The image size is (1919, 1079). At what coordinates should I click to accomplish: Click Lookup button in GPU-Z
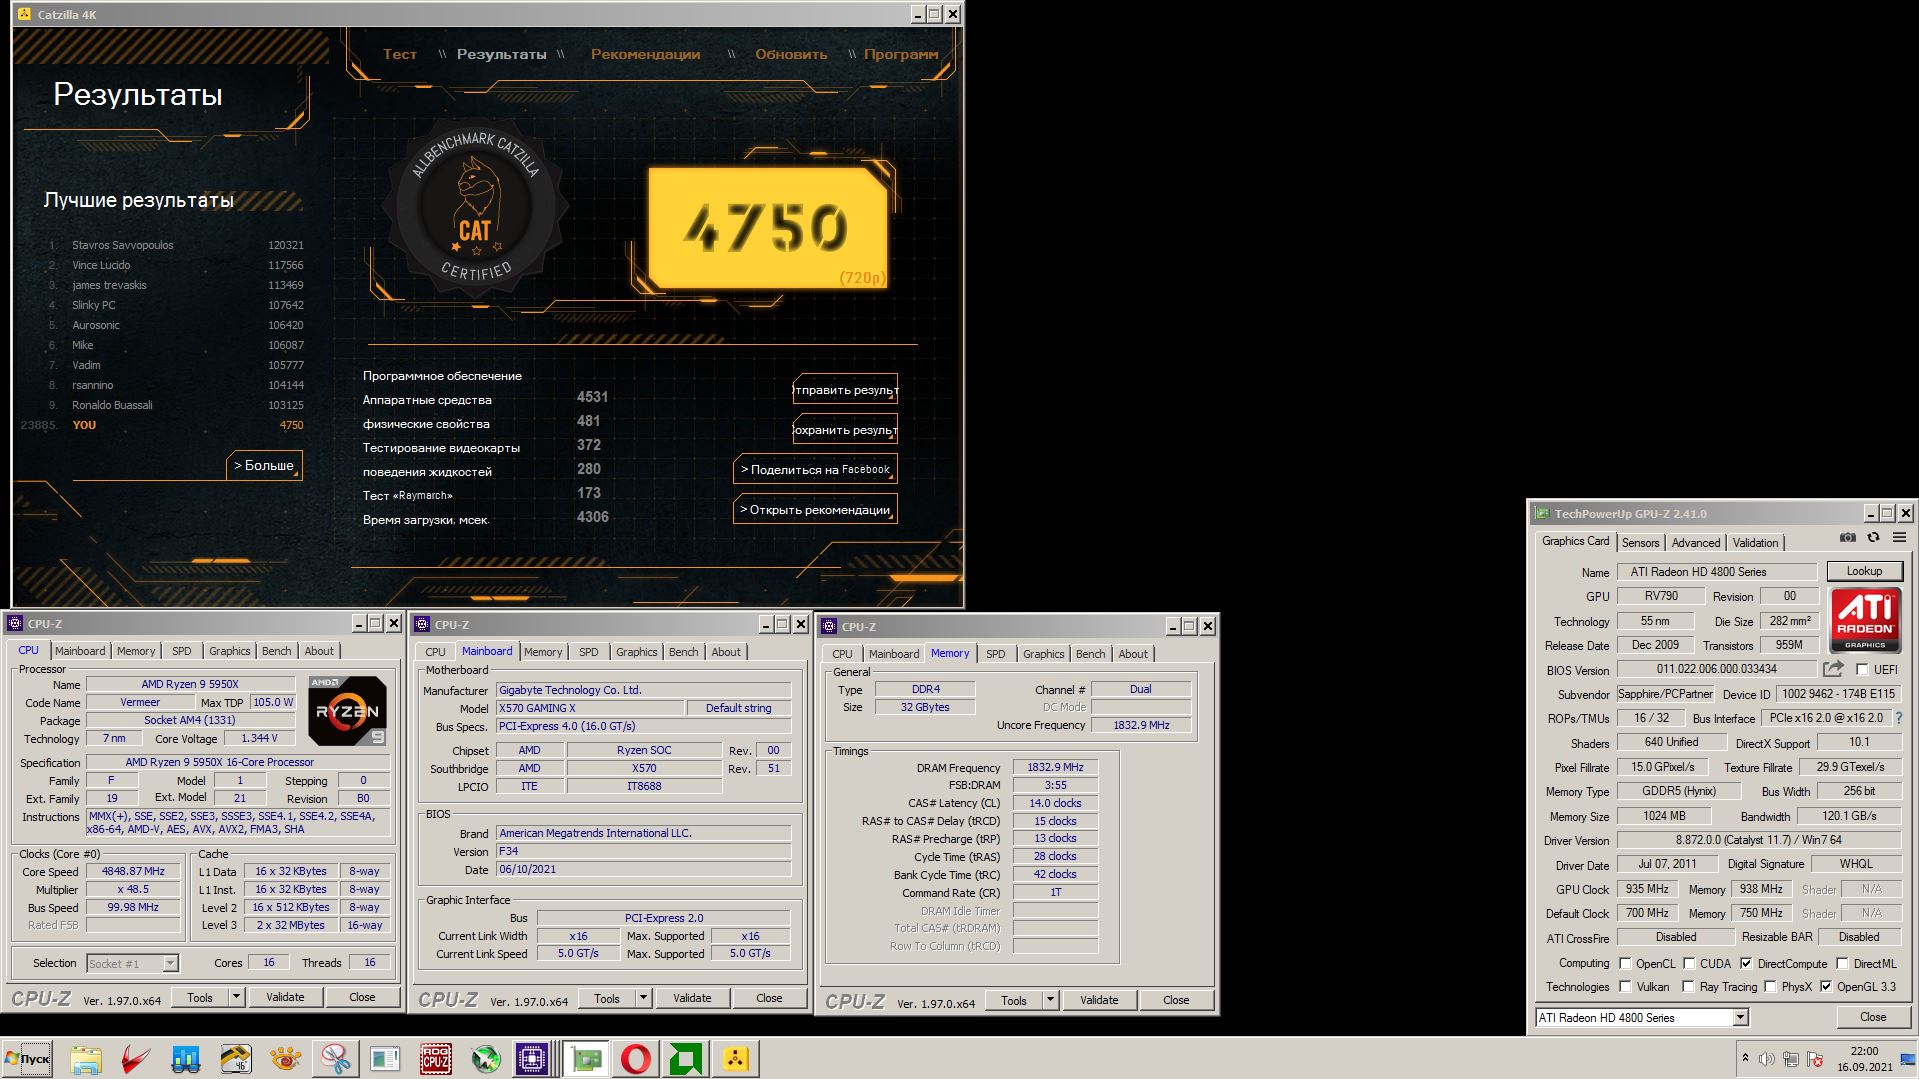coord(1864,571)
